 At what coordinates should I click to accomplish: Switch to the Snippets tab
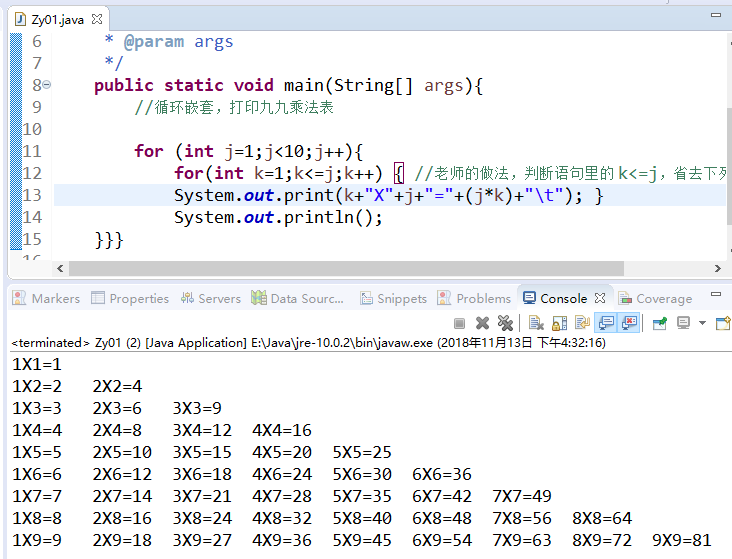coord(394,298)
